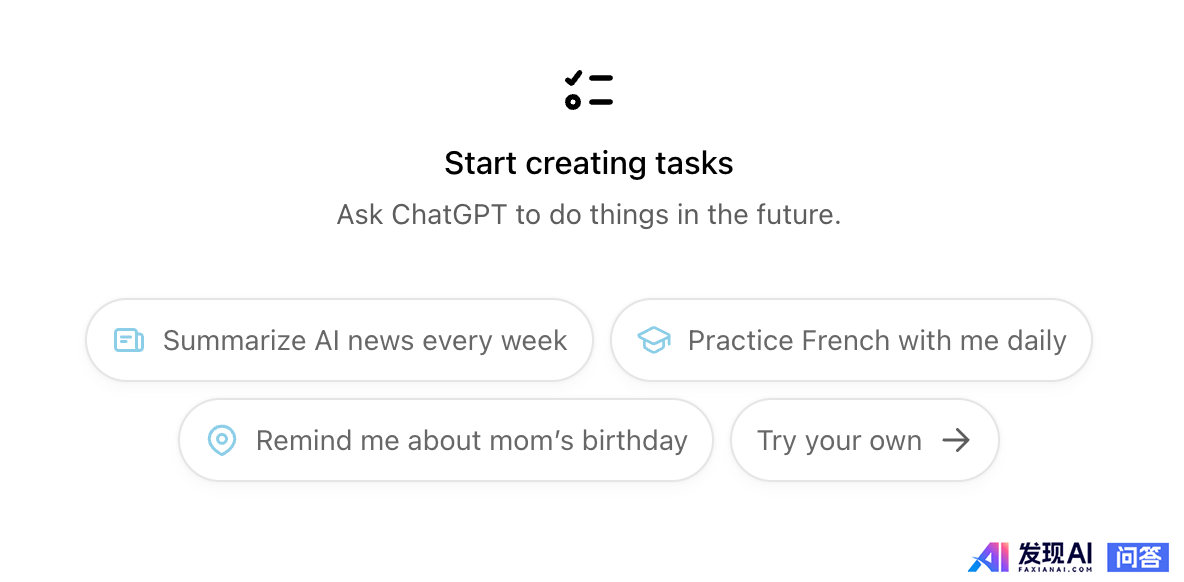The width and height of the screenshot is (1184, 582).
Task: Pick the Remind me about mom's birthday suggestion
Action: [x=446, y=440]
